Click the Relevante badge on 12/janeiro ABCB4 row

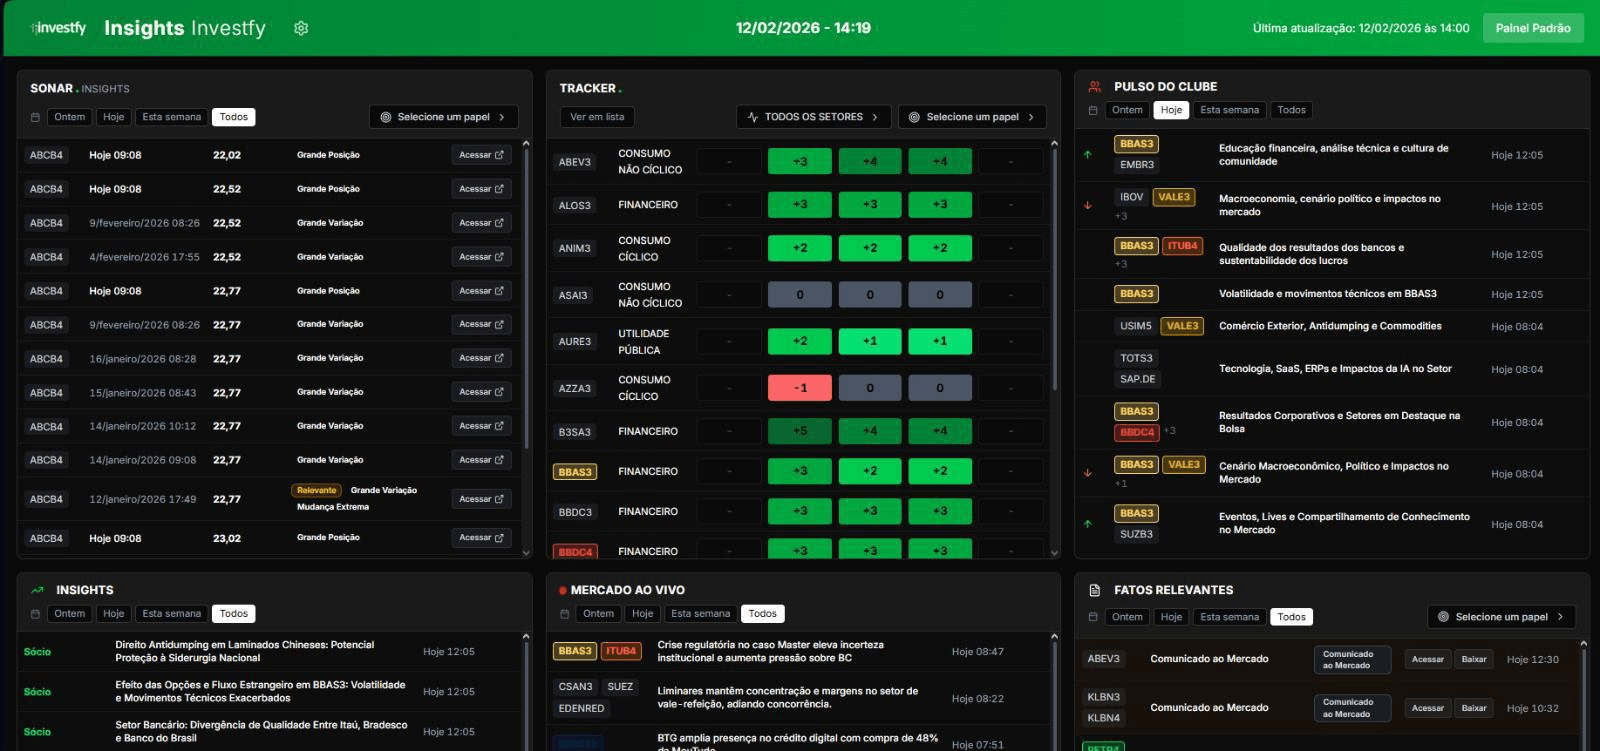tap(316, 490)
